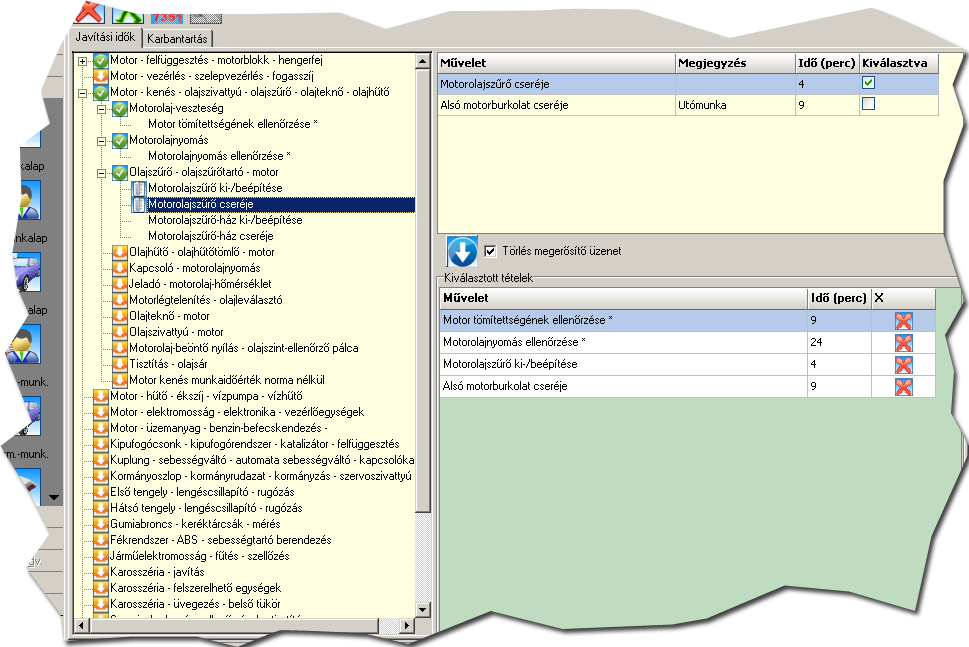Image resolution: width=969 pixels, height=647 pixels.
Task: Remove 'Motorolajnyomás ellenőrzése' row with red X
Action: click(x=904, y=342)
